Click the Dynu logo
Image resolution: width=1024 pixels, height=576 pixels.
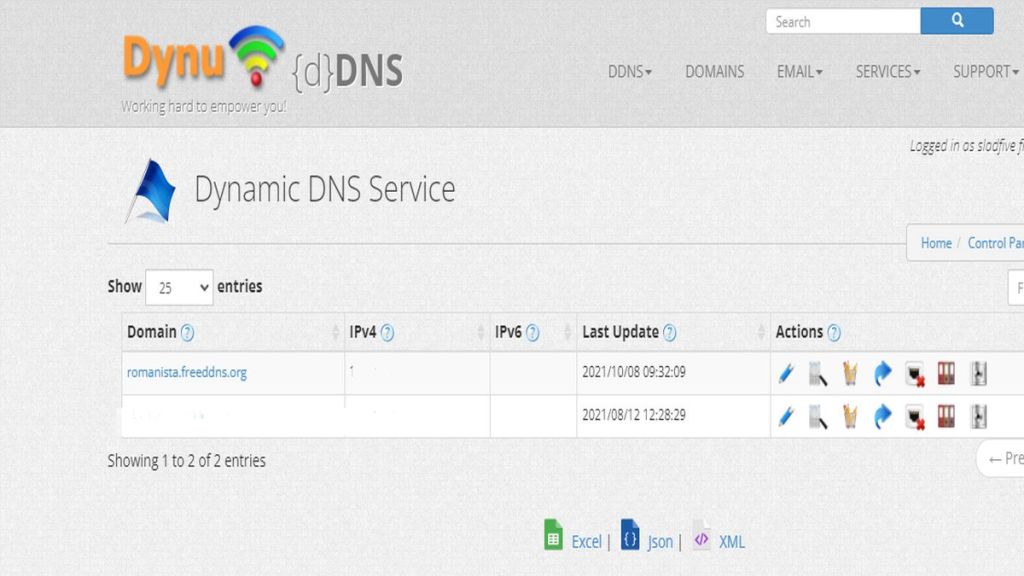[x=204, y=57]
